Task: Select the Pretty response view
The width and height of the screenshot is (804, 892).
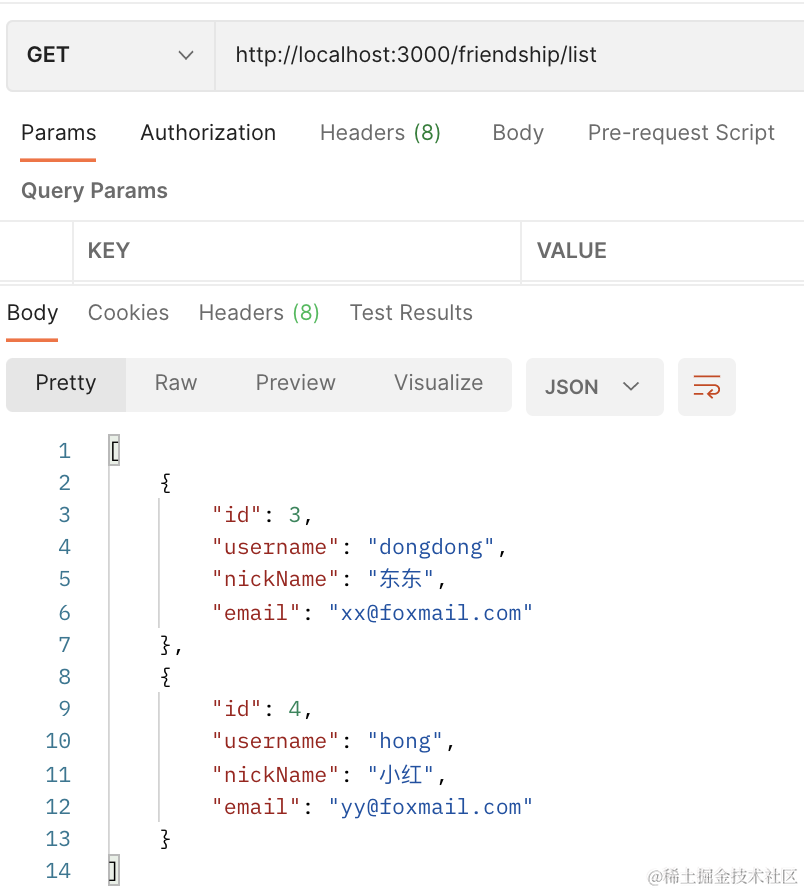Action: coord(66,383)
